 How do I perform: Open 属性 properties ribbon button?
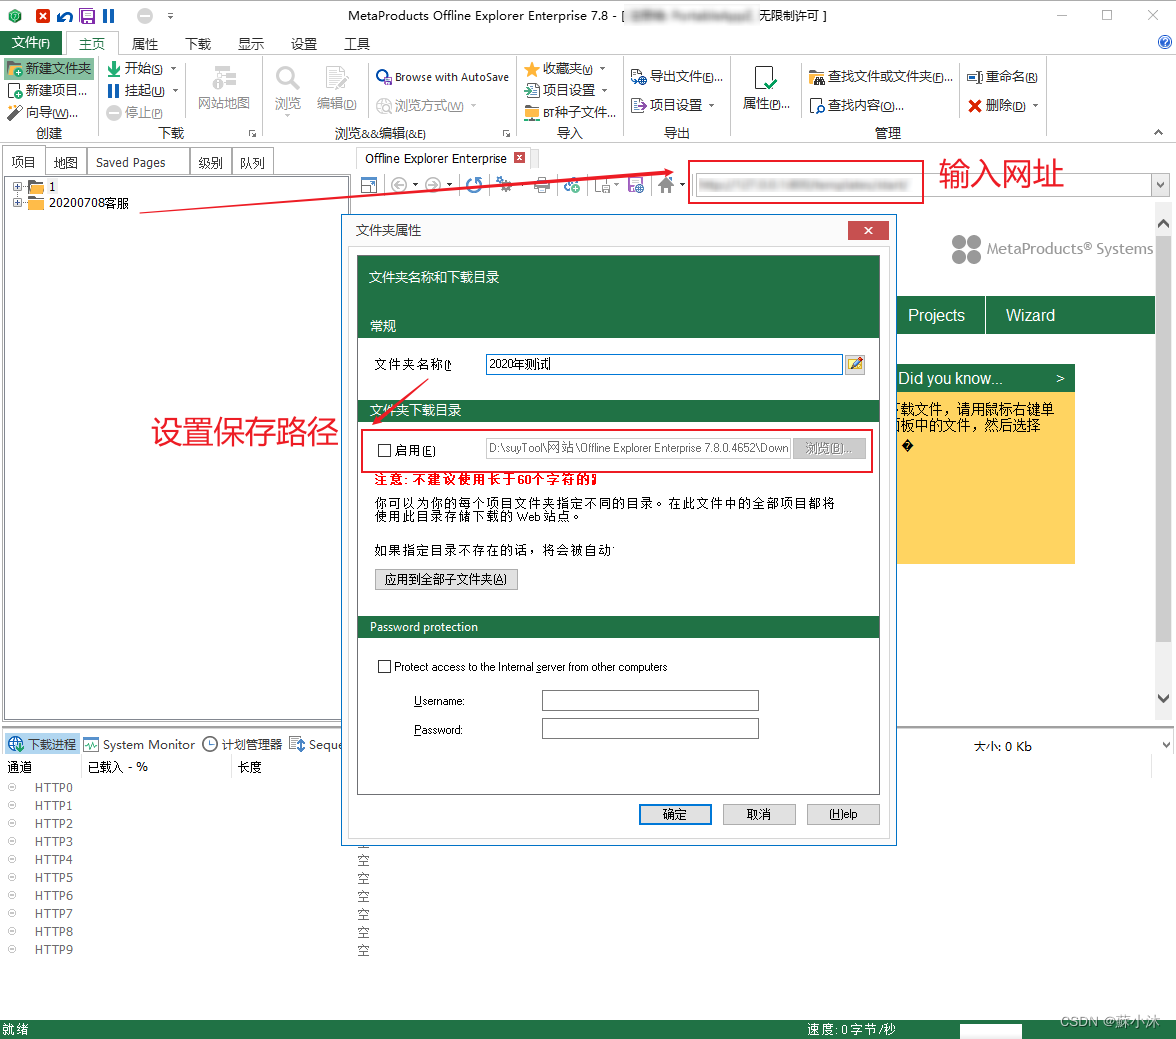point(766,89)
